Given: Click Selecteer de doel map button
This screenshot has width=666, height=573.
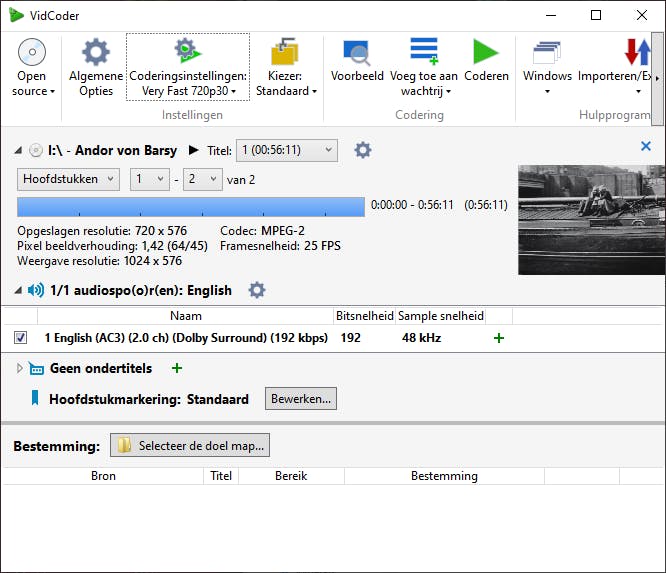Looking at the screenshot, I should (x=190, y=446).
